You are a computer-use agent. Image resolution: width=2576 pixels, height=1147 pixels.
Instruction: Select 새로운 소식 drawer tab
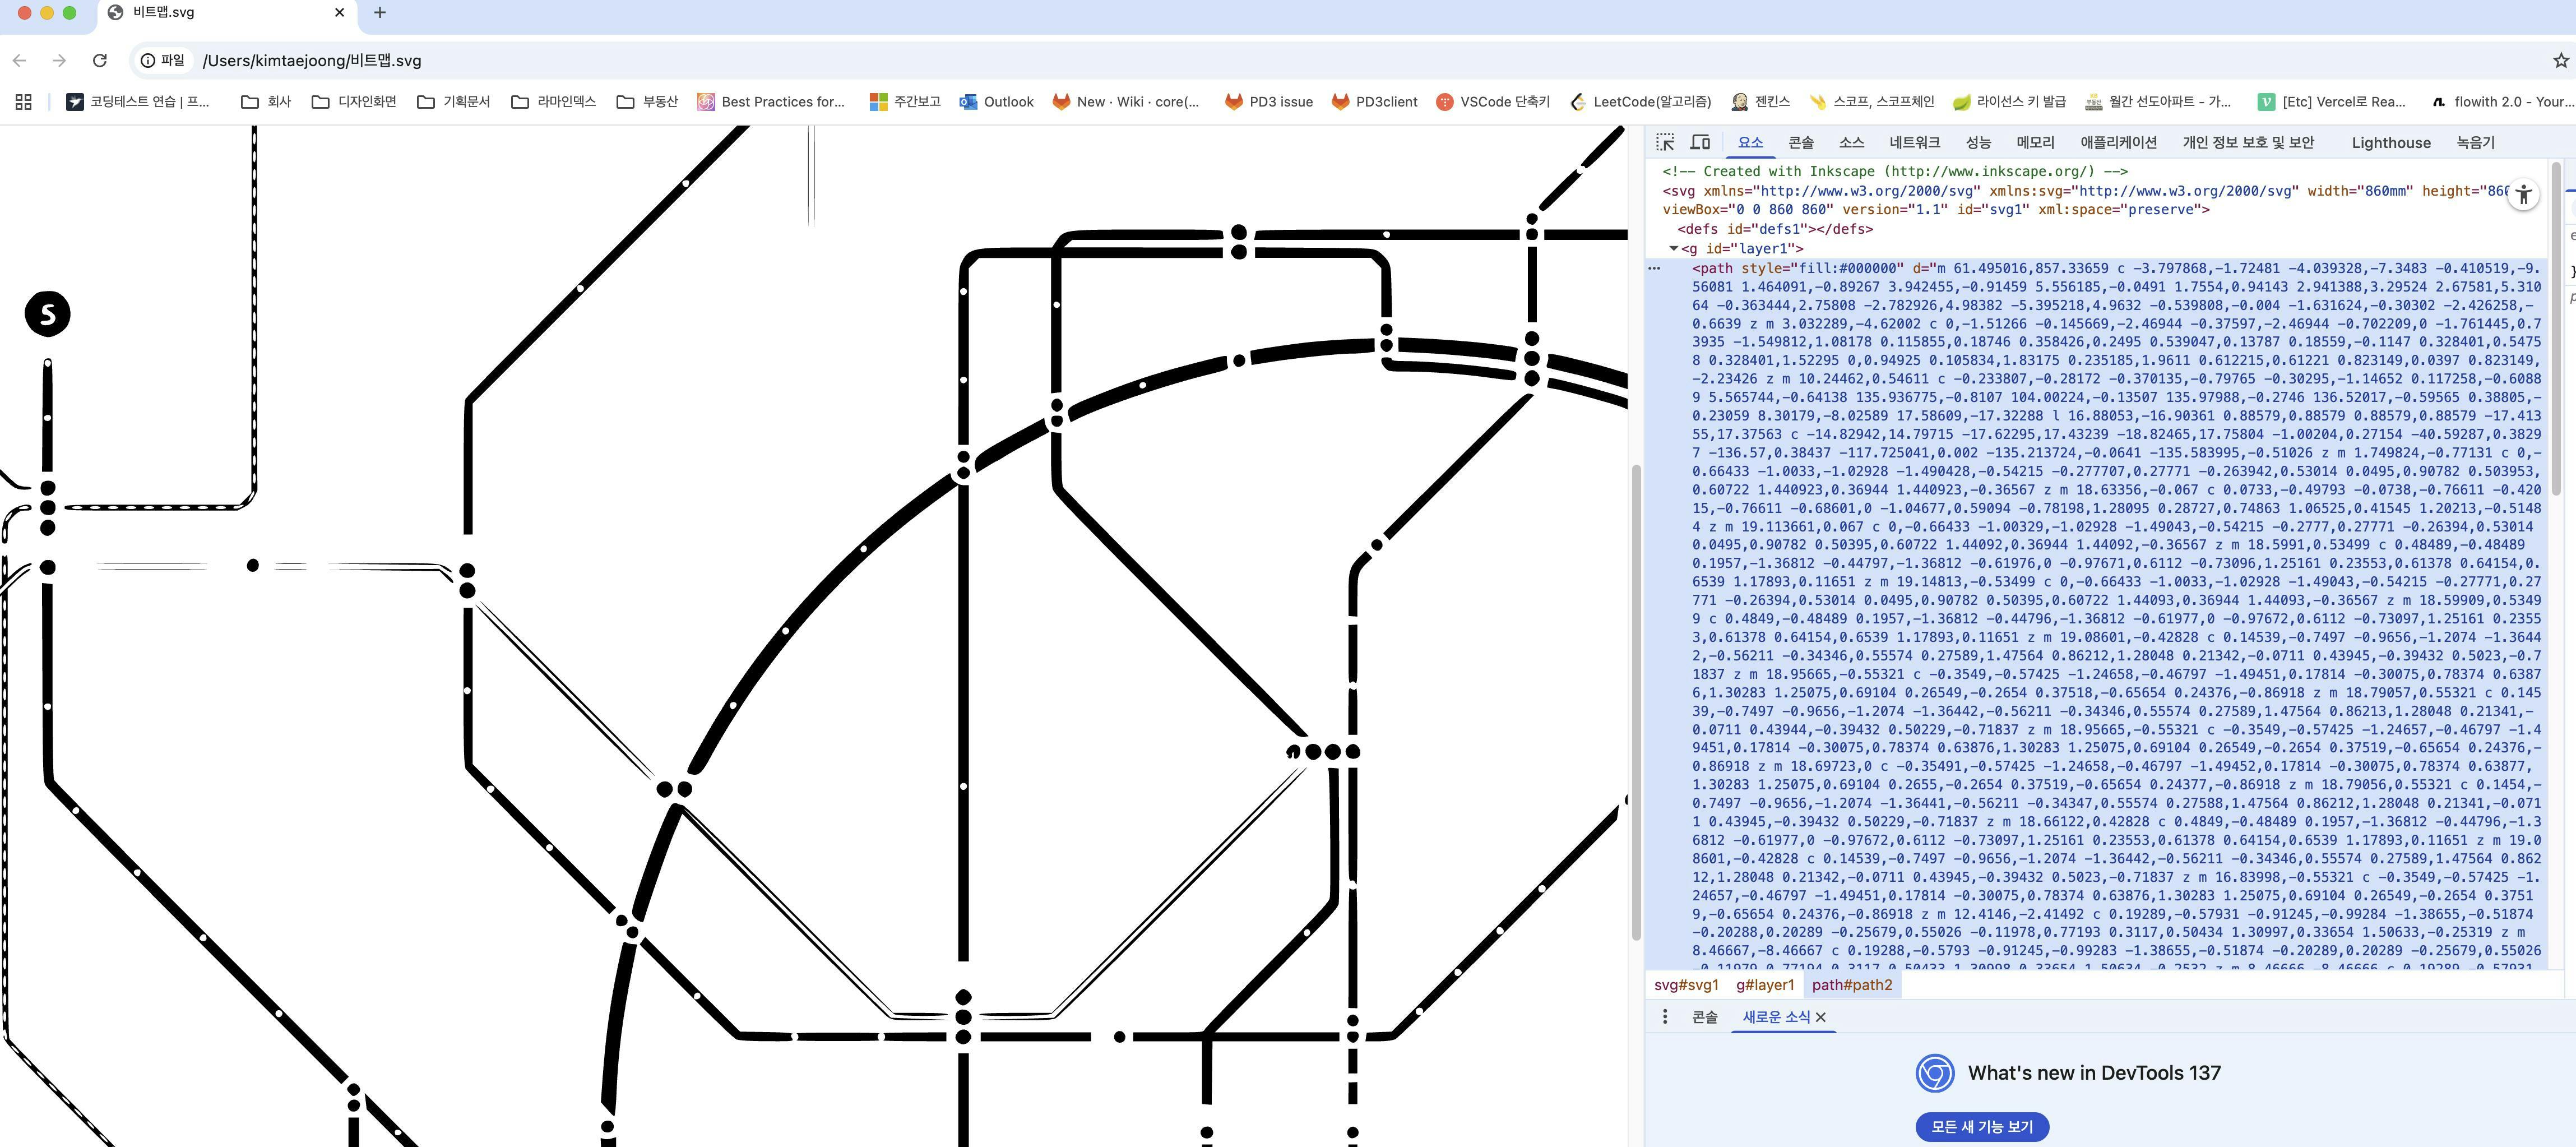(x=1776, y=1017)
